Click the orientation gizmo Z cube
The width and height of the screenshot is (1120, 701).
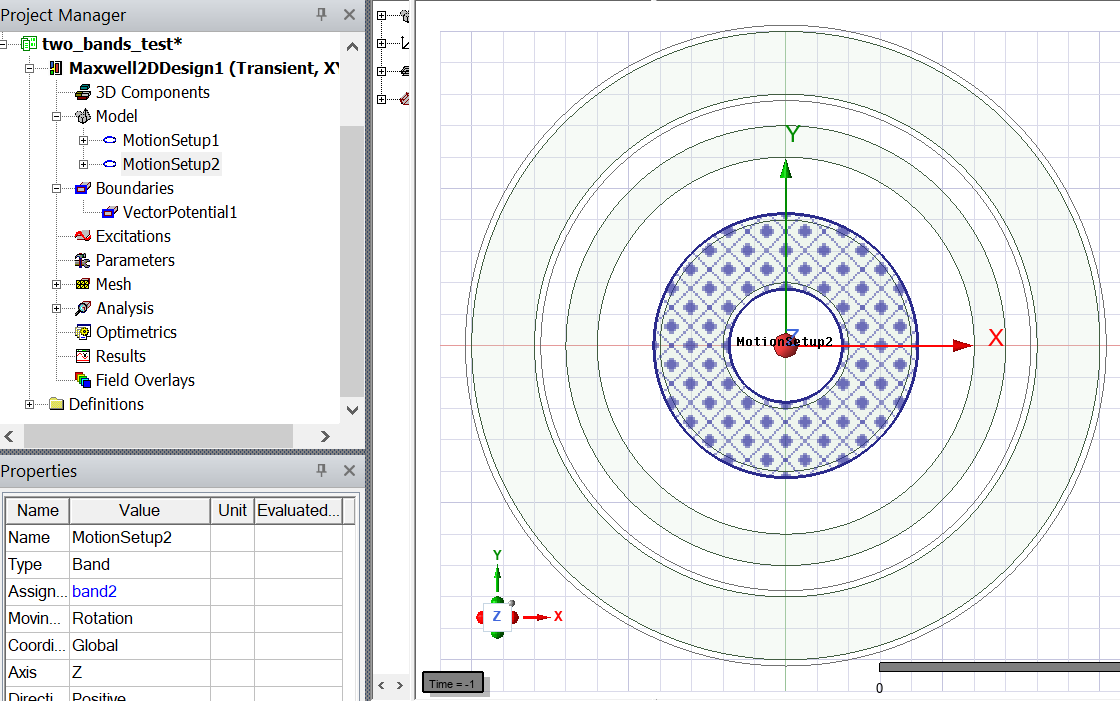click(497, 617)
